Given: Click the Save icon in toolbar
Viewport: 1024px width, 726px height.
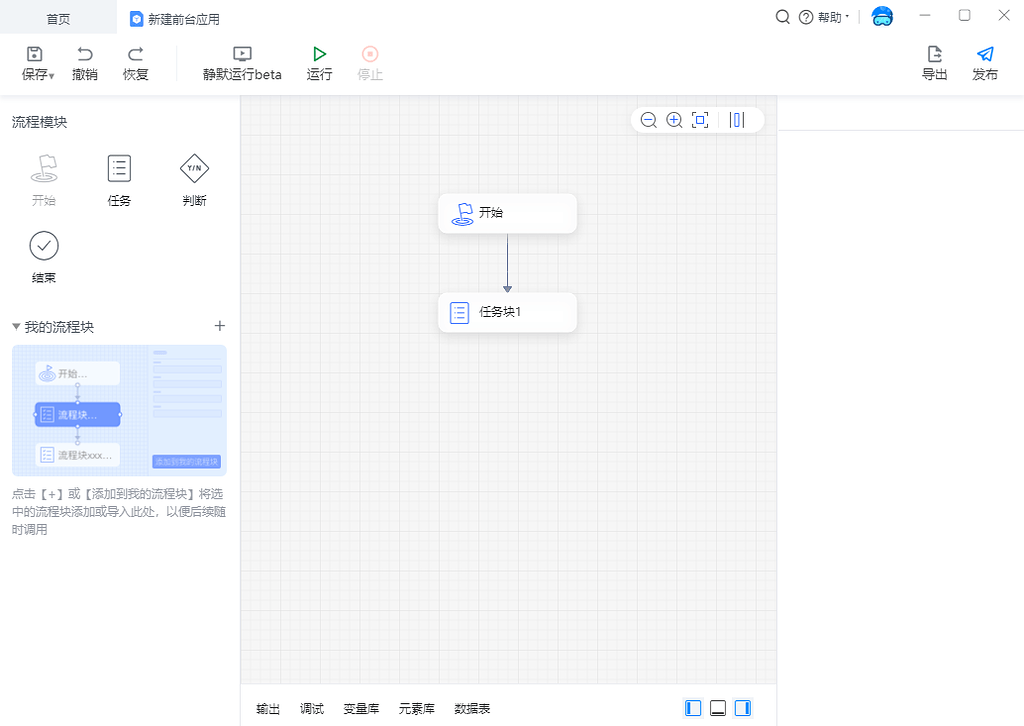Looking at the screenshot, I should 35,54.
